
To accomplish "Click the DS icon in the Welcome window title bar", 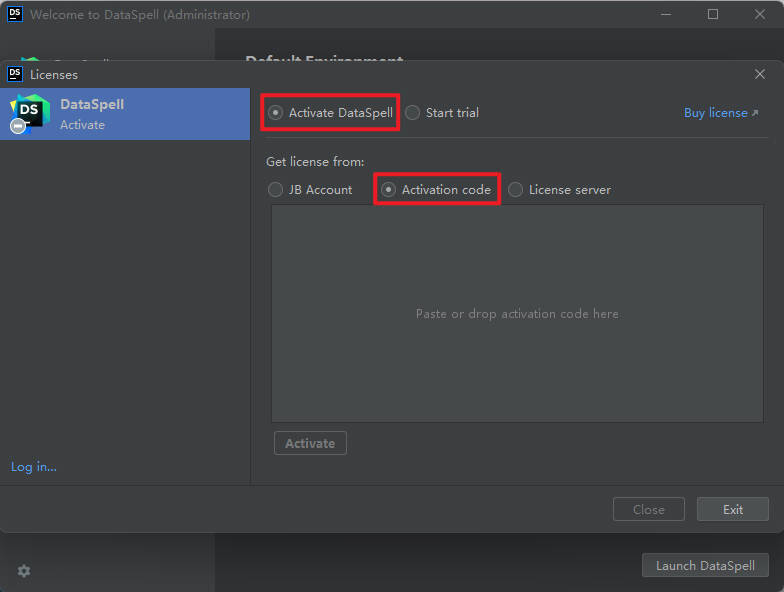I will click(15, 14).
